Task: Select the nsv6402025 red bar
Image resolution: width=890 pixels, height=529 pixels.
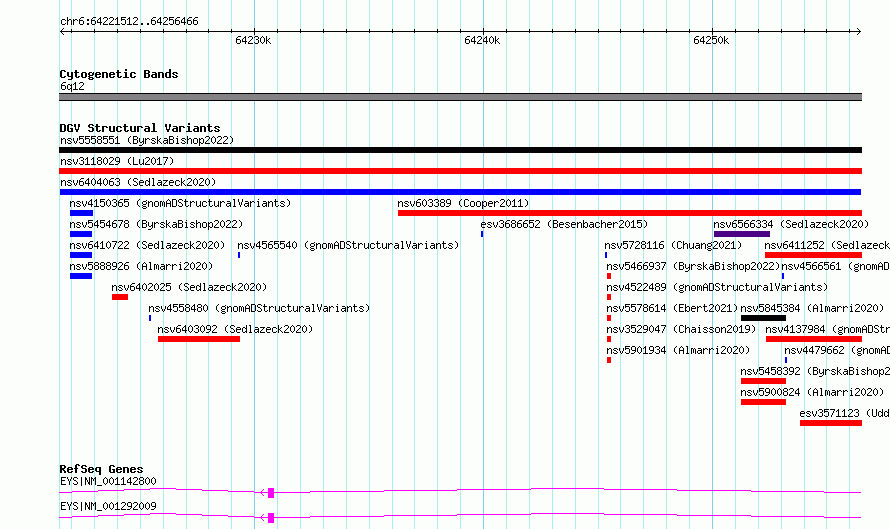Action: pos(120,297)
